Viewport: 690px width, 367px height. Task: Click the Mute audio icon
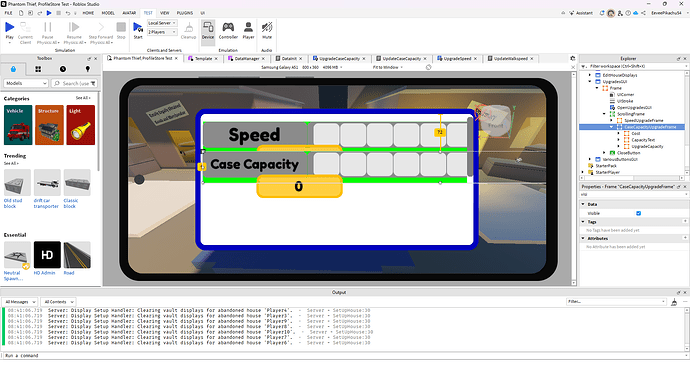click(x=267, y=27)
